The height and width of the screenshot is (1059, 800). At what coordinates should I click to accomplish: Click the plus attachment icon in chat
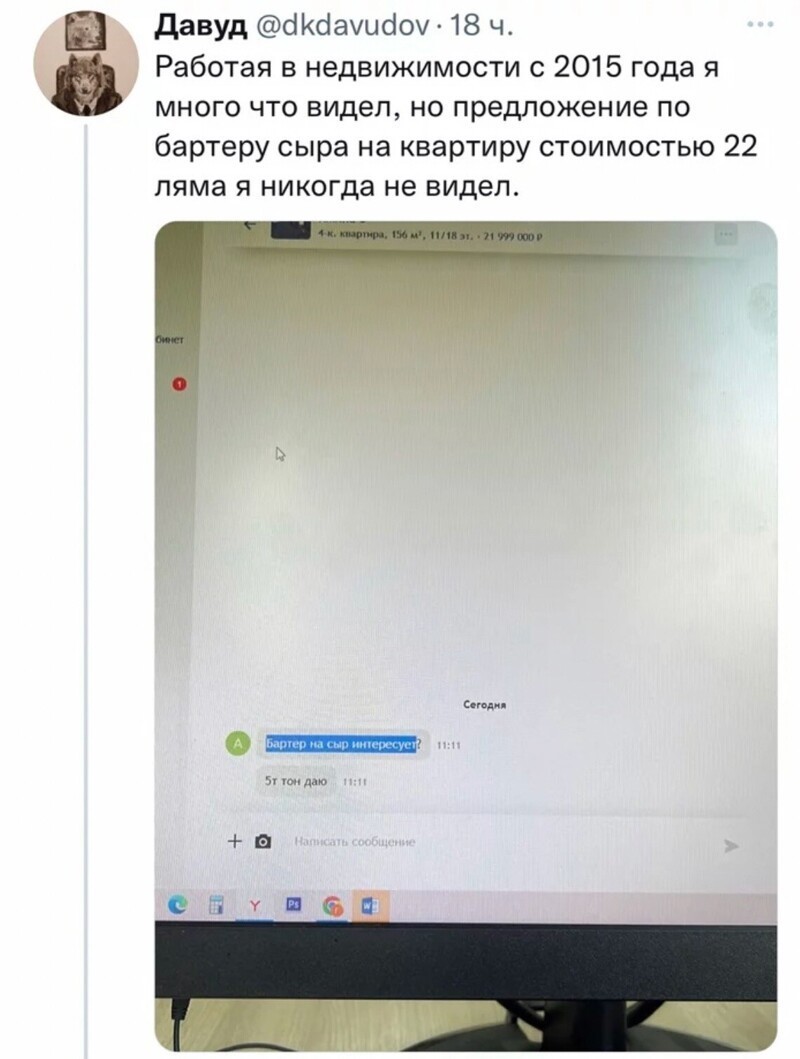pyautogui.click(x=234, y=842)
